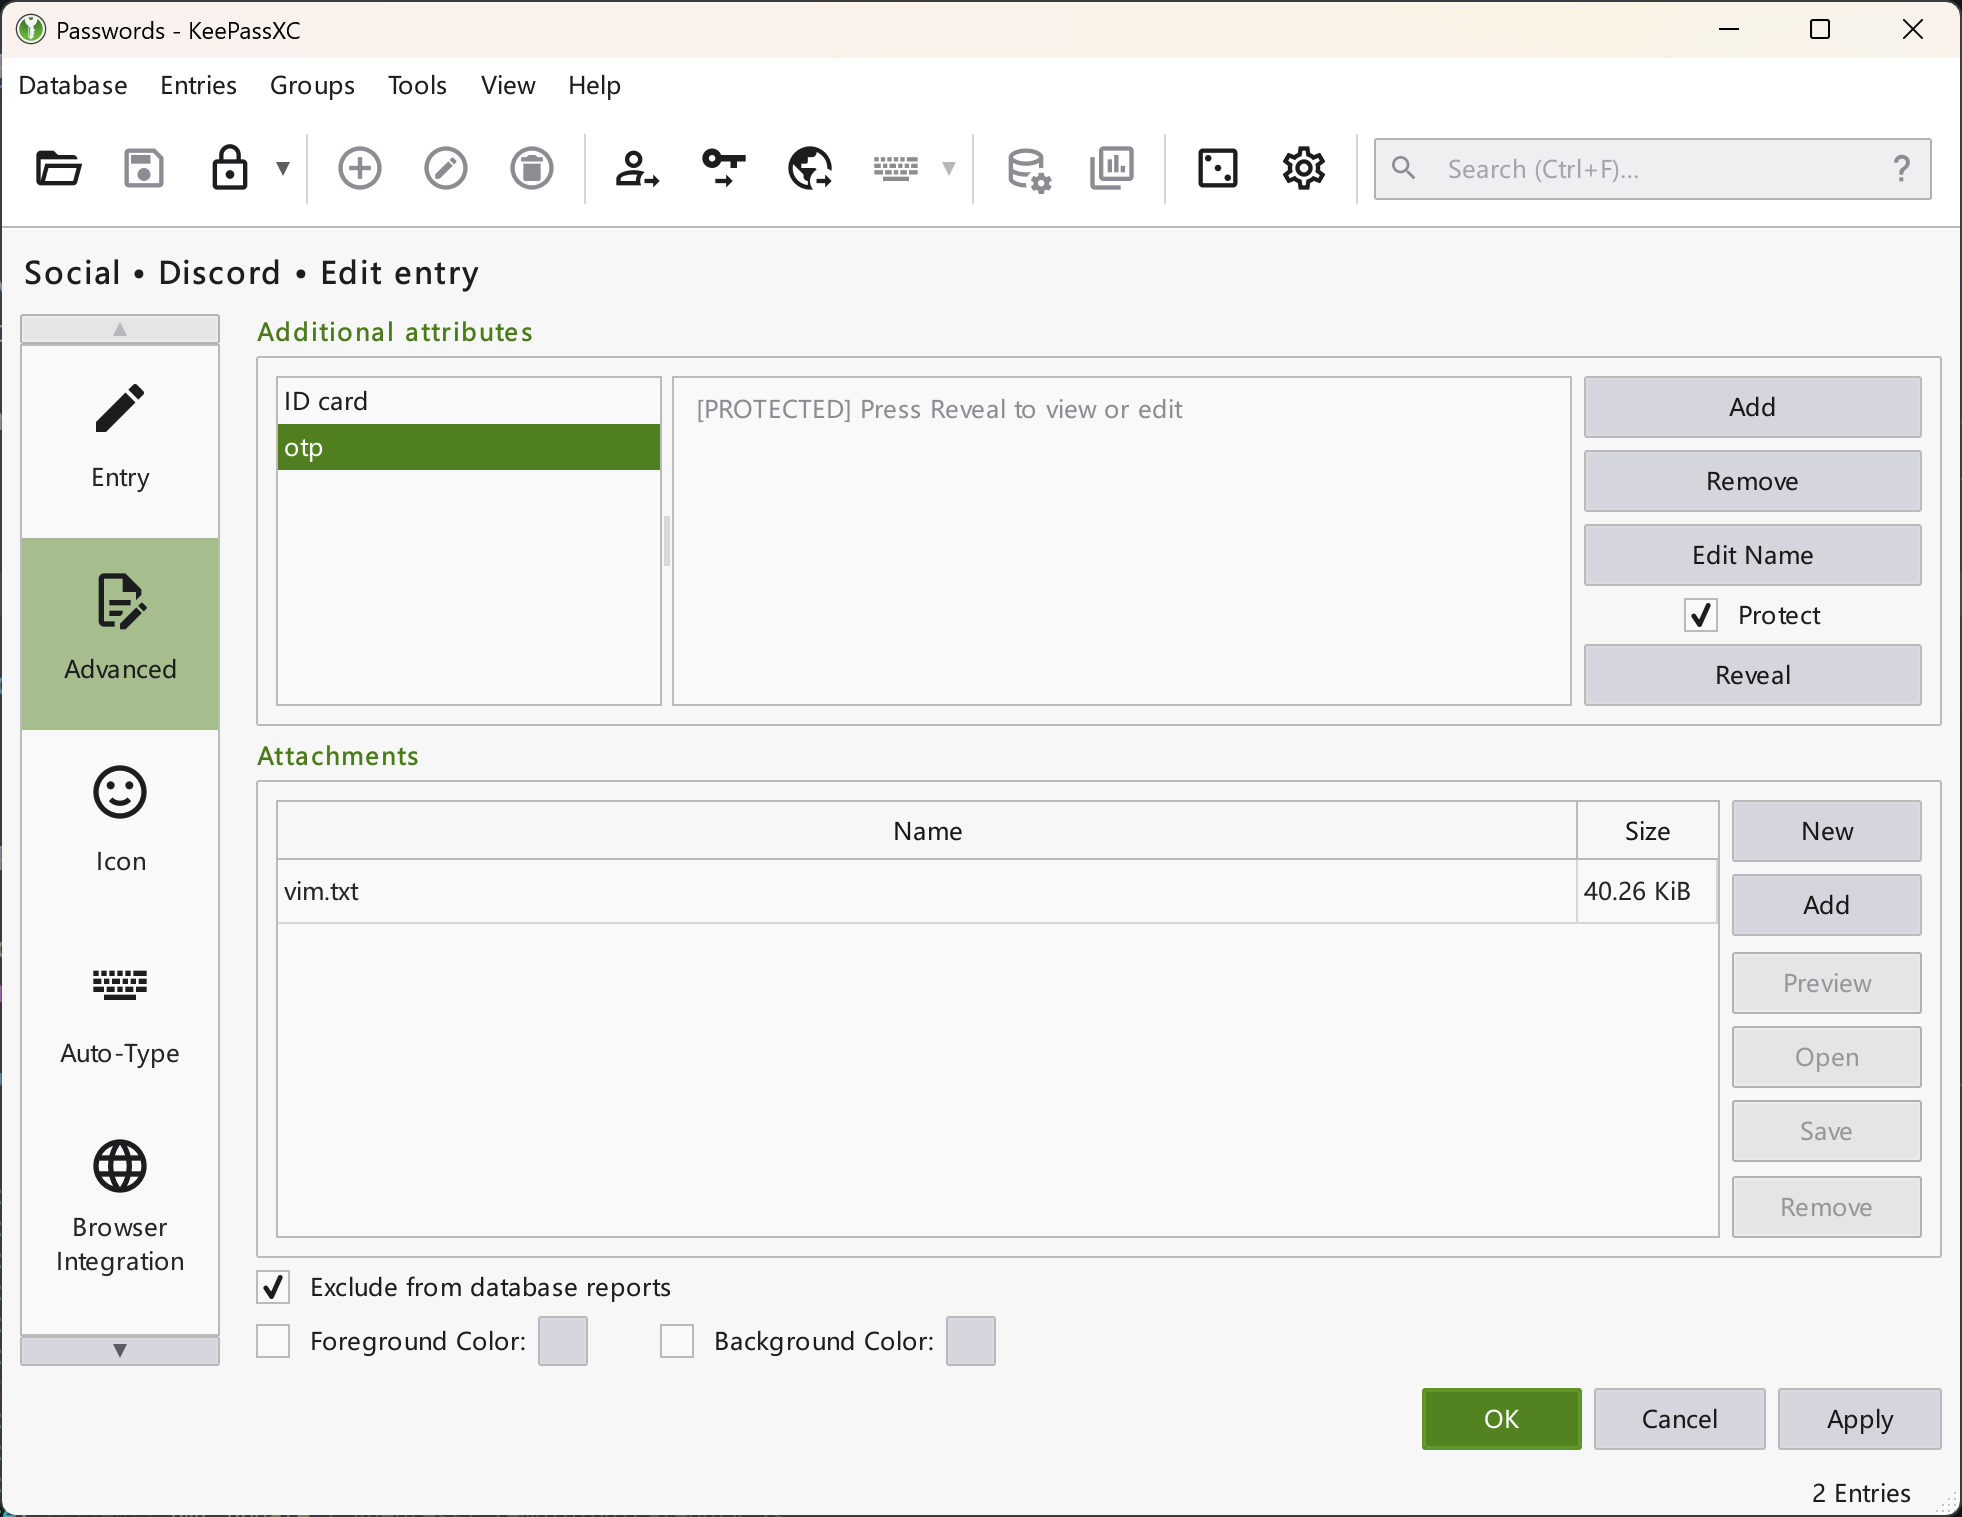Select the Advanced sidebar section
This screenshot has width=1962, height=1517.
pos(120,633)
